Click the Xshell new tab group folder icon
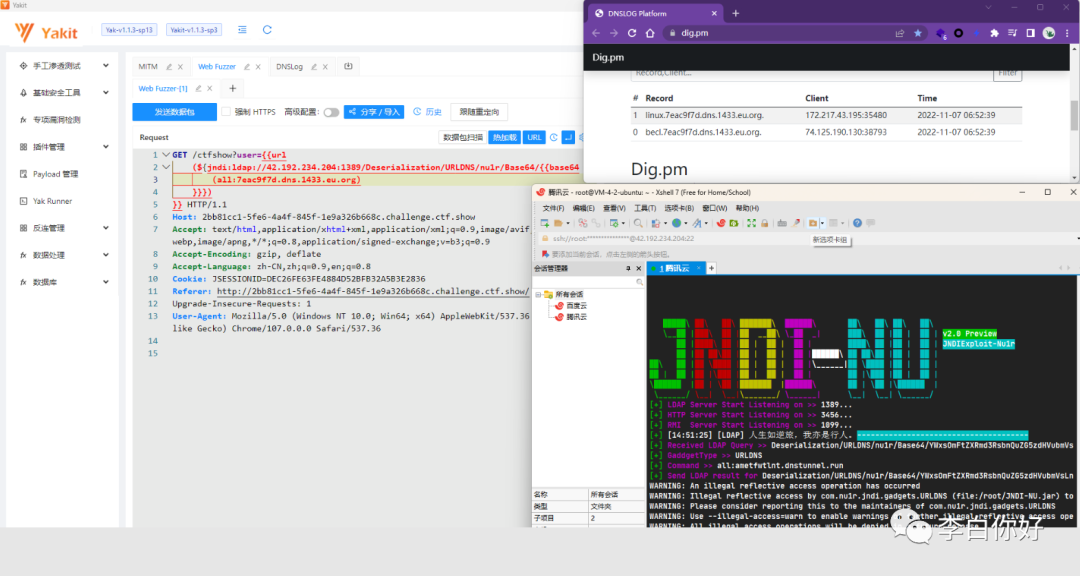This screenshot has height=576, width=1080. (x=813, y=223)
